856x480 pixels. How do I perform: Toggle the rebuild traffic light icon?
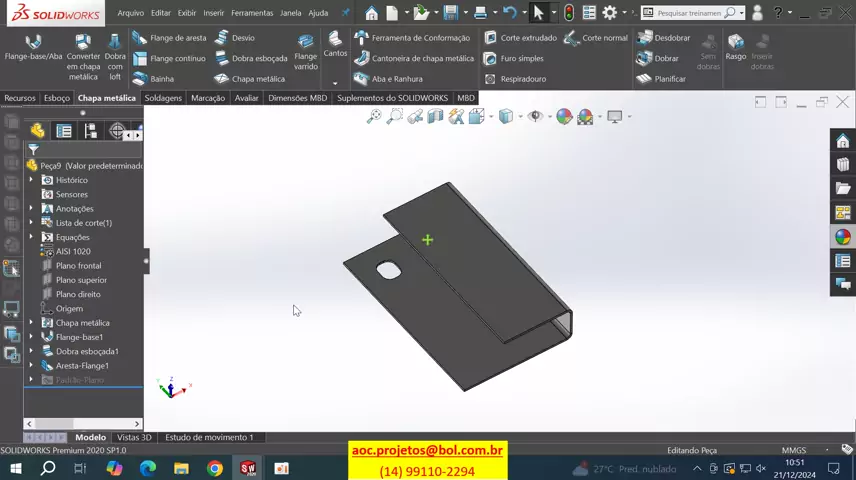pyautogui.click(x=569, y=13)
